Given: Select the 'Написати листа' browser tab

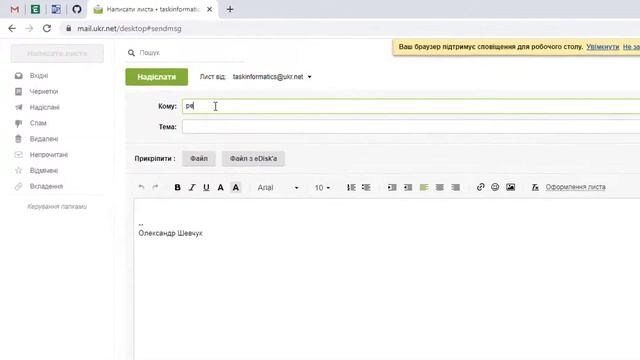Looking at the screenshot, I should coord(152,9).
